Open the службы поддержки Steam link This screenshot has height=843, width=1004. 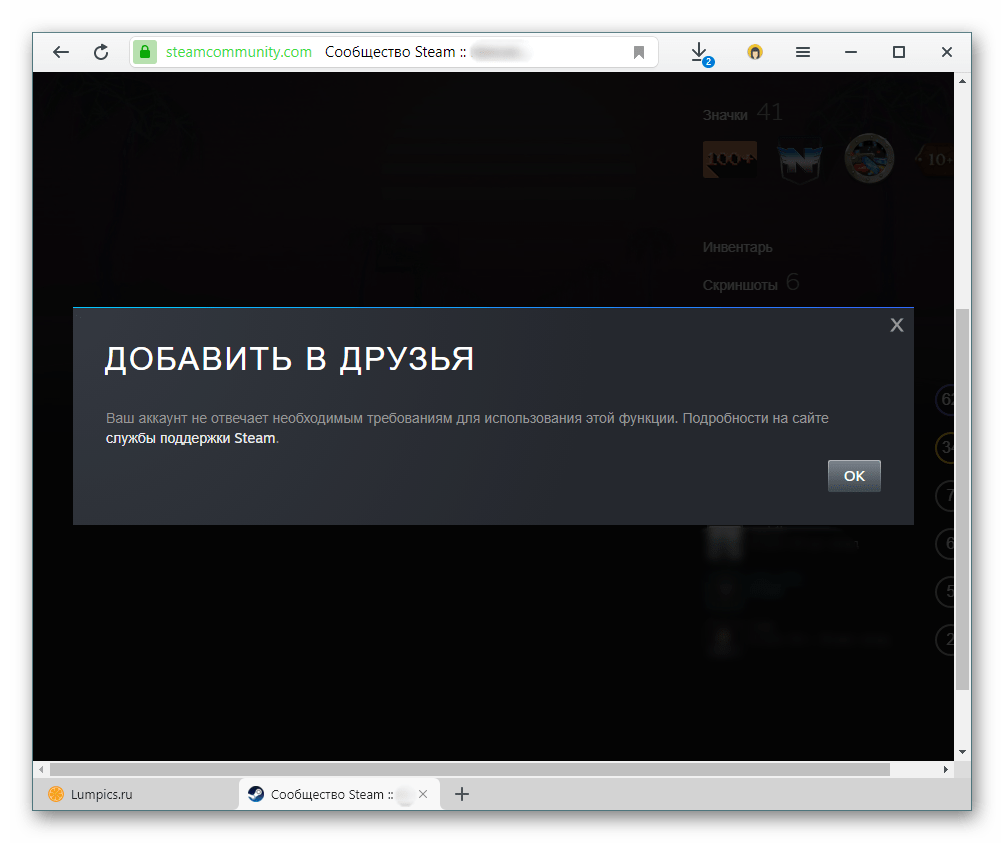coord(191,438)
